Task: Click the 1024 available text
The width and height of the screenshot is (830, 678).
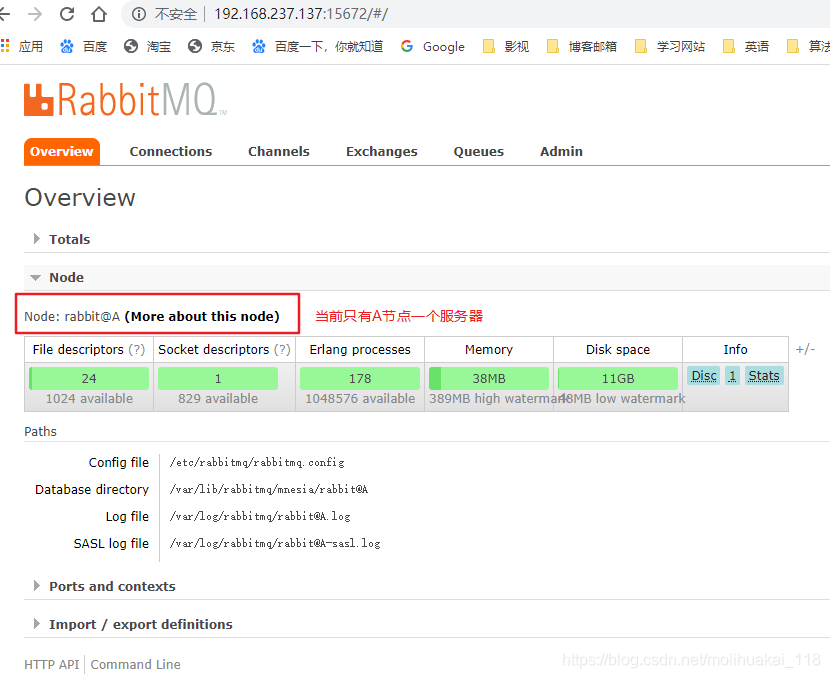Action: click(x=89, y=399)
